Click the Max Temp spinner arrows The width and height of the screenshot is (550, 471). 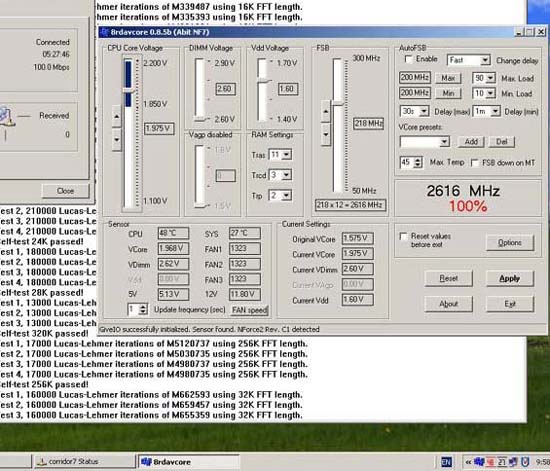pyautogui.click(x=418, y=162)
